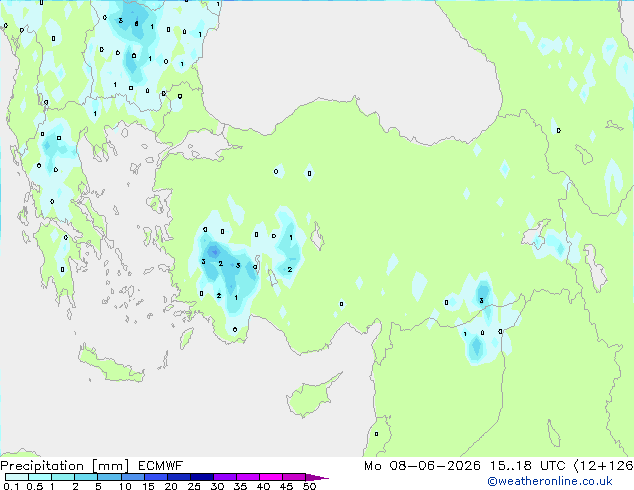The height and width of the screenshot is (490, 634).
Task: Pick the 45–50 mm legend swatch
Action: point(294,477)
